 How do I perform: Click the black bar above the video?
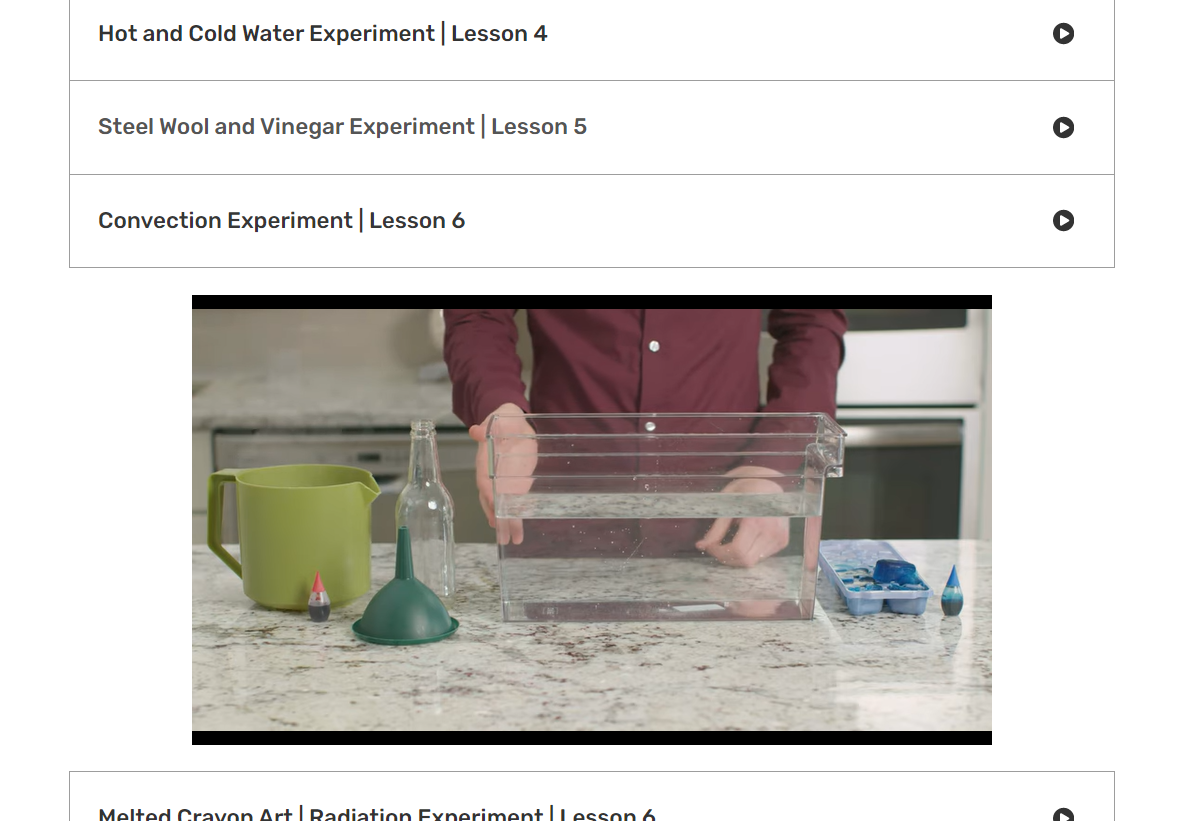[x=592, y=302]
